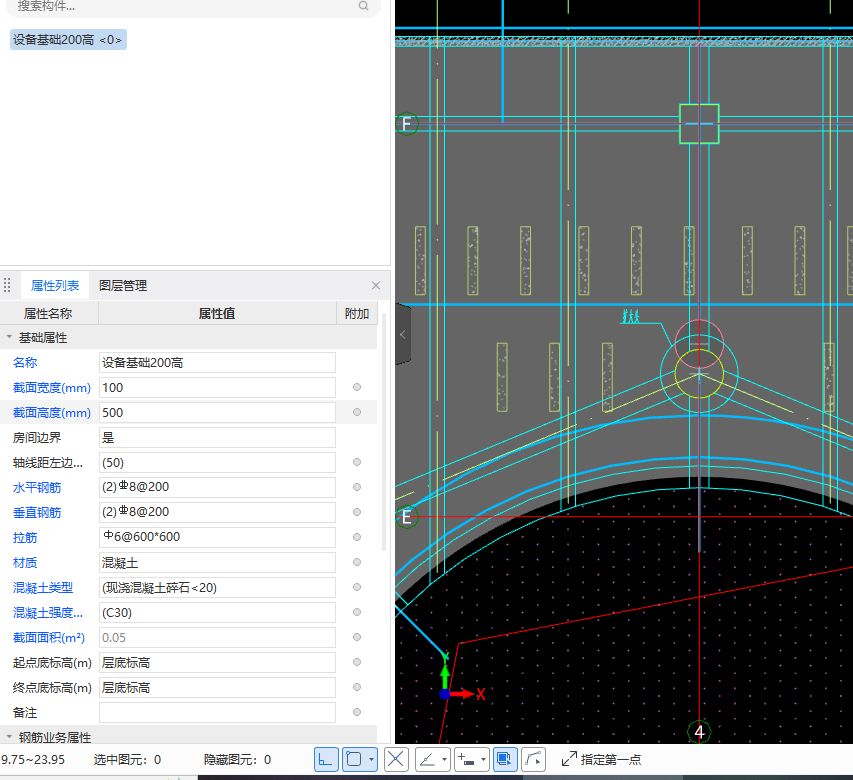This screenshot has height=780, width=853.
Task: Switch to 图层管理 tab
Action: 123,286
